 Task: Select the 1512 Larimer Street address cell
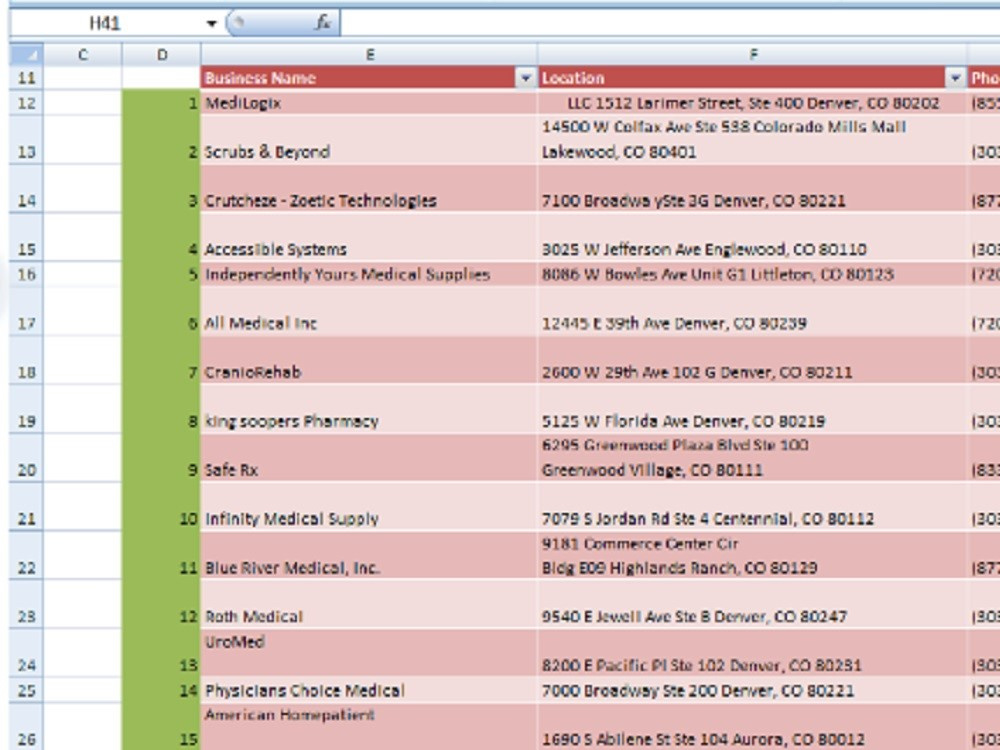753,103
